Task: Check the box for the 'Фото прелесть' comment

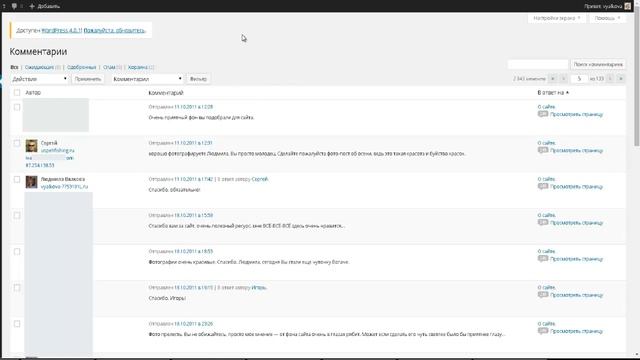Action: (17, 324)
